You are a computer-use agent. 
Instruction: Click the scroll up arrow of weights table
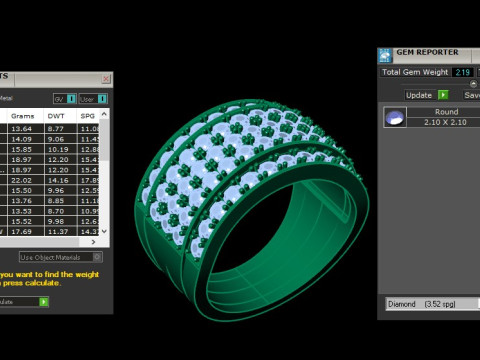point(104,114)
